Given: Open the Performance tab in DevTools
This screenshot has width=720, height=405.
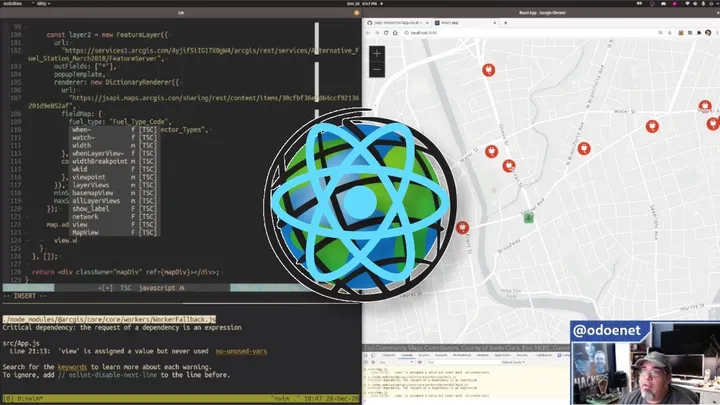Looking at the screenshot, I should click(462, 355).
